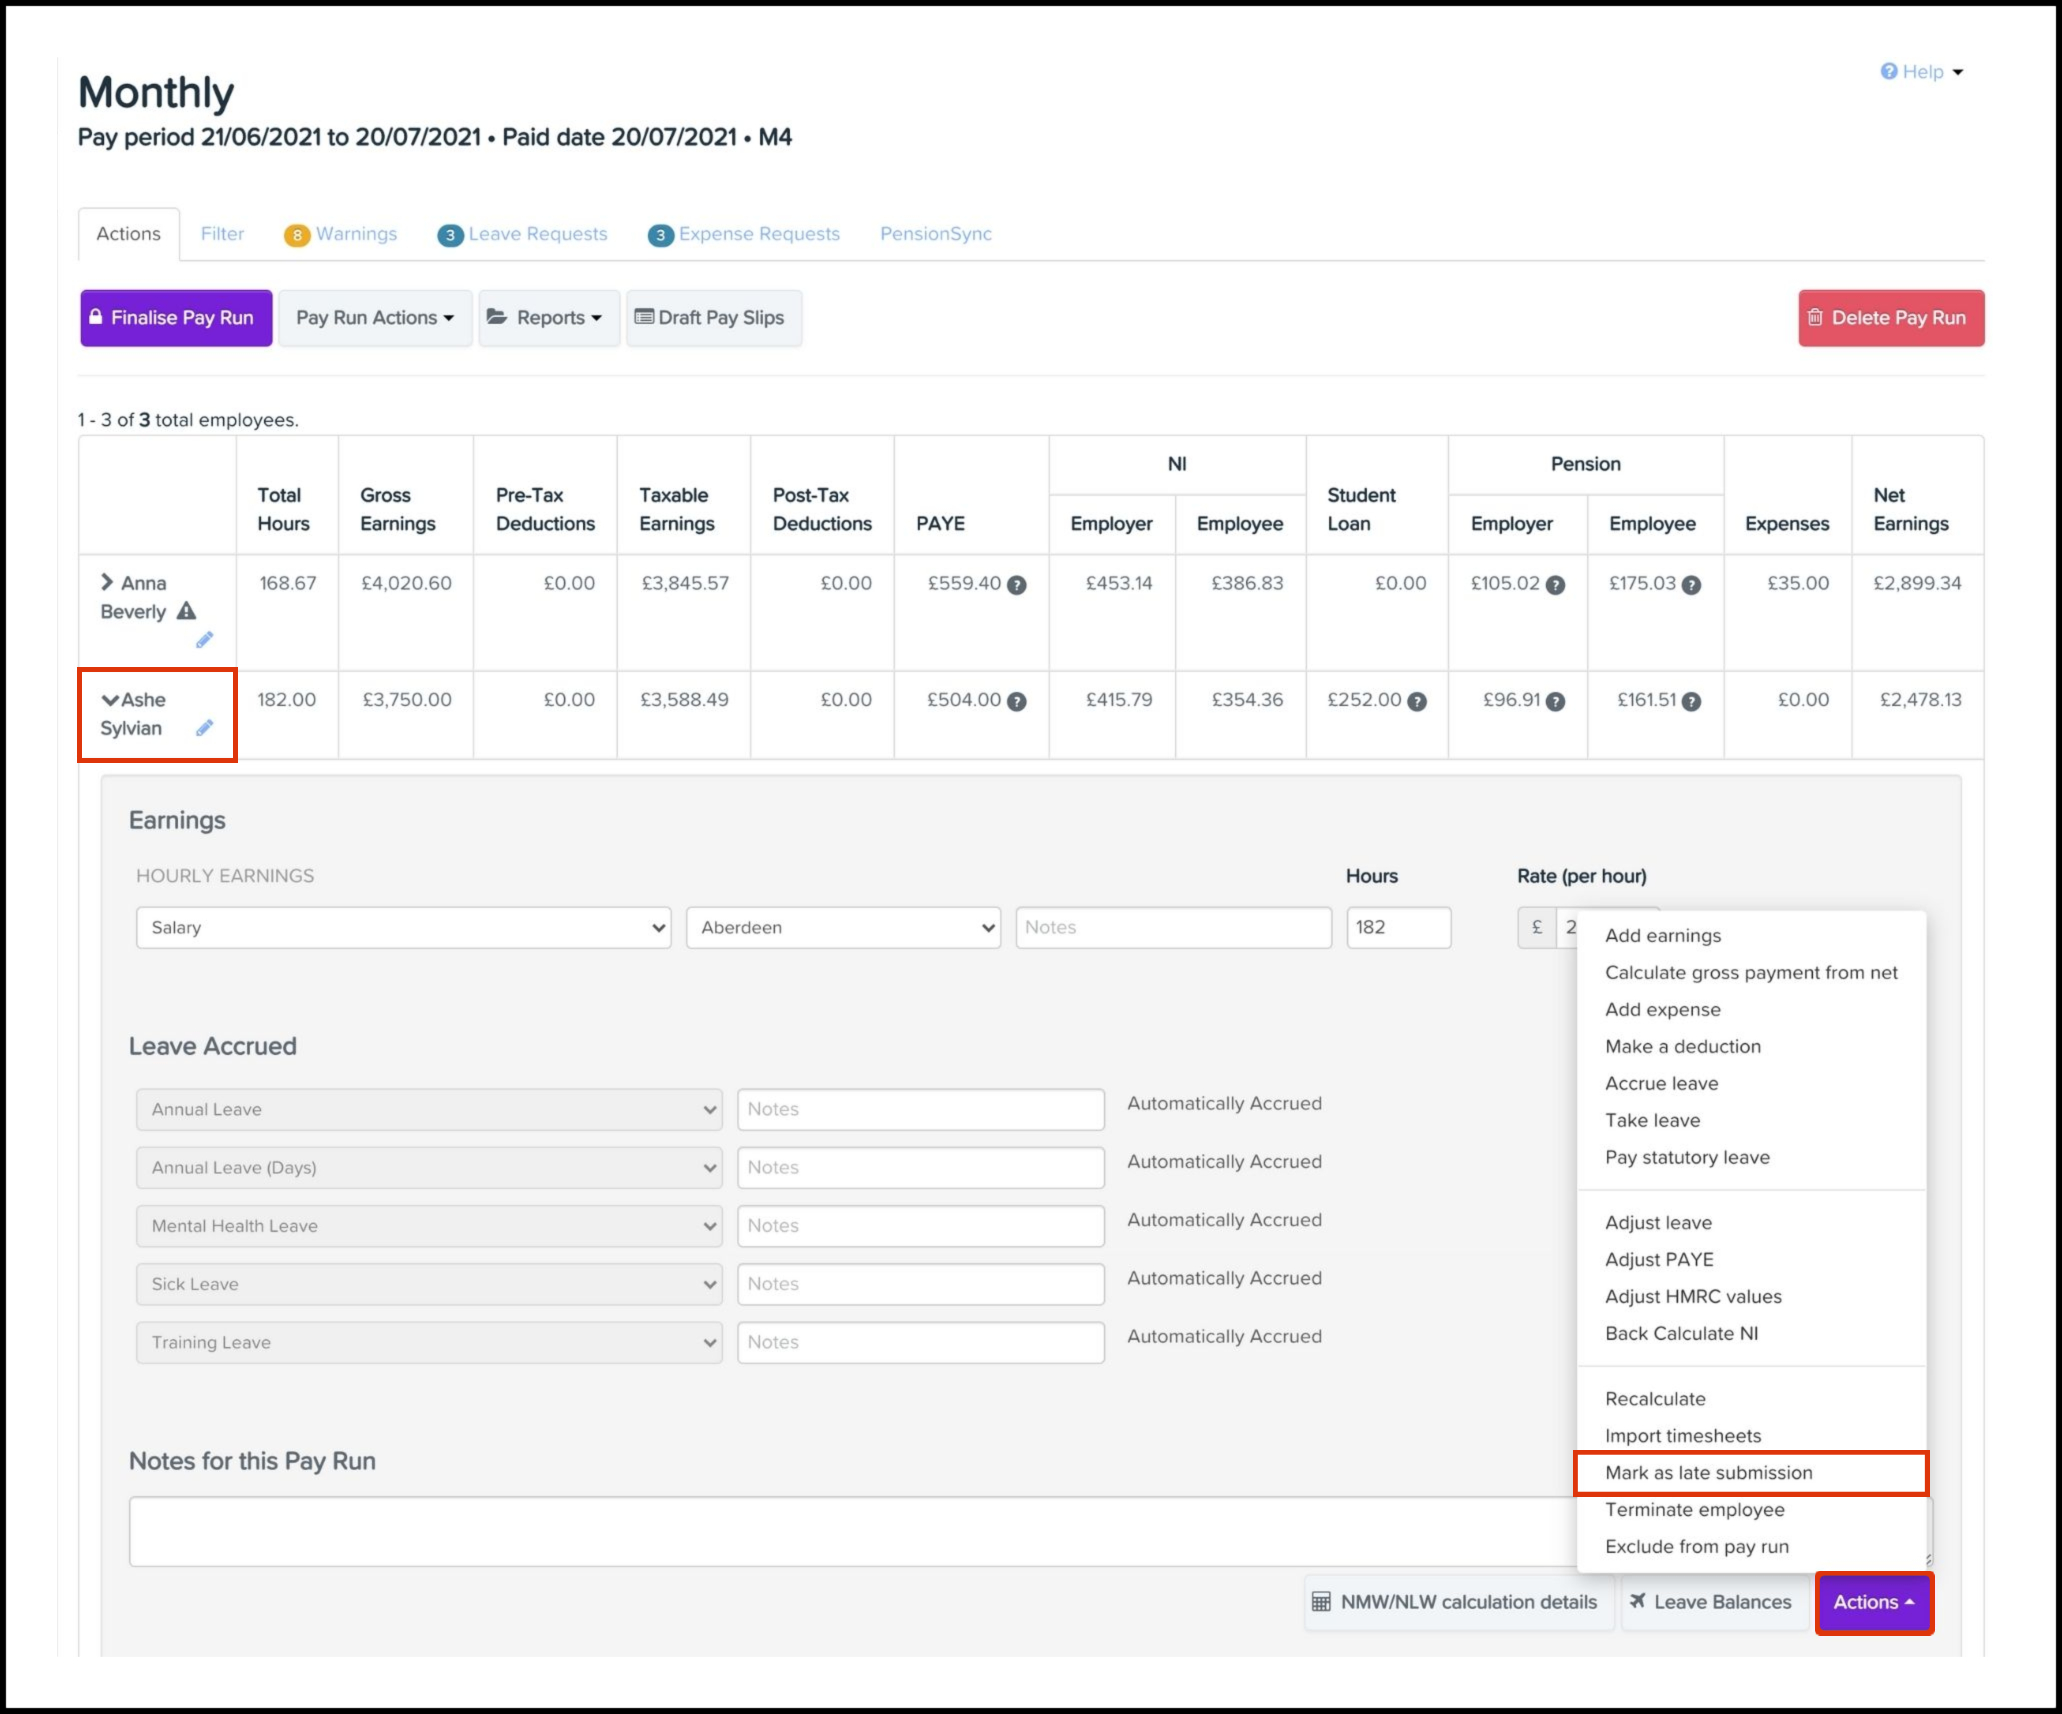Open the Salary earnings type dropdown

point(403,928)
